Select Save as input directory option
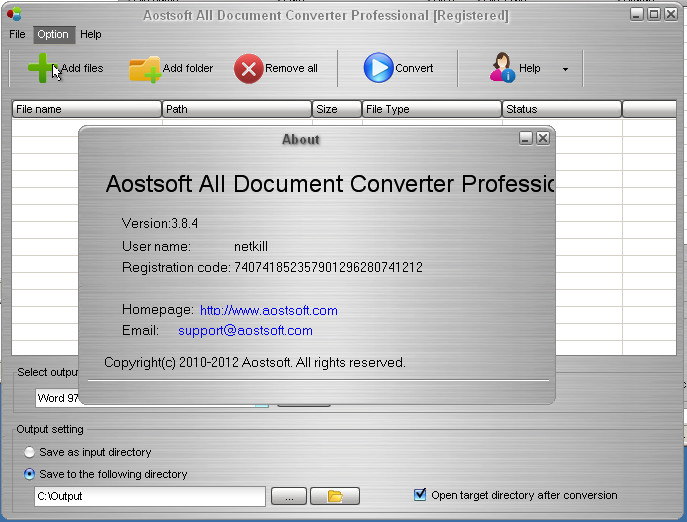 [x=29, y=452]
